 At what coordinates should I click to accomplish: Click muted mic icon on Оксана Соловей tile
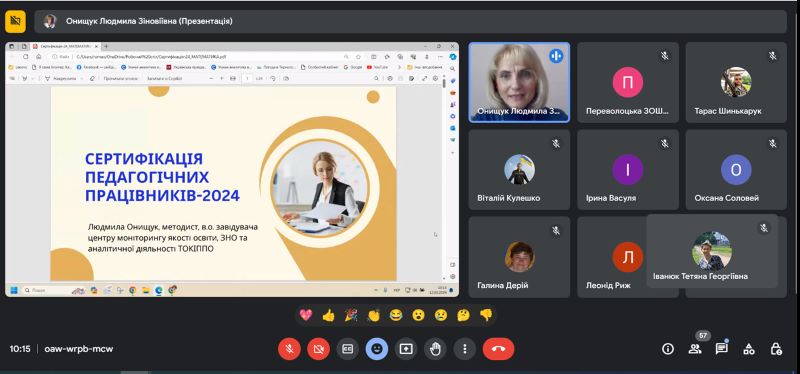[772, 144]
